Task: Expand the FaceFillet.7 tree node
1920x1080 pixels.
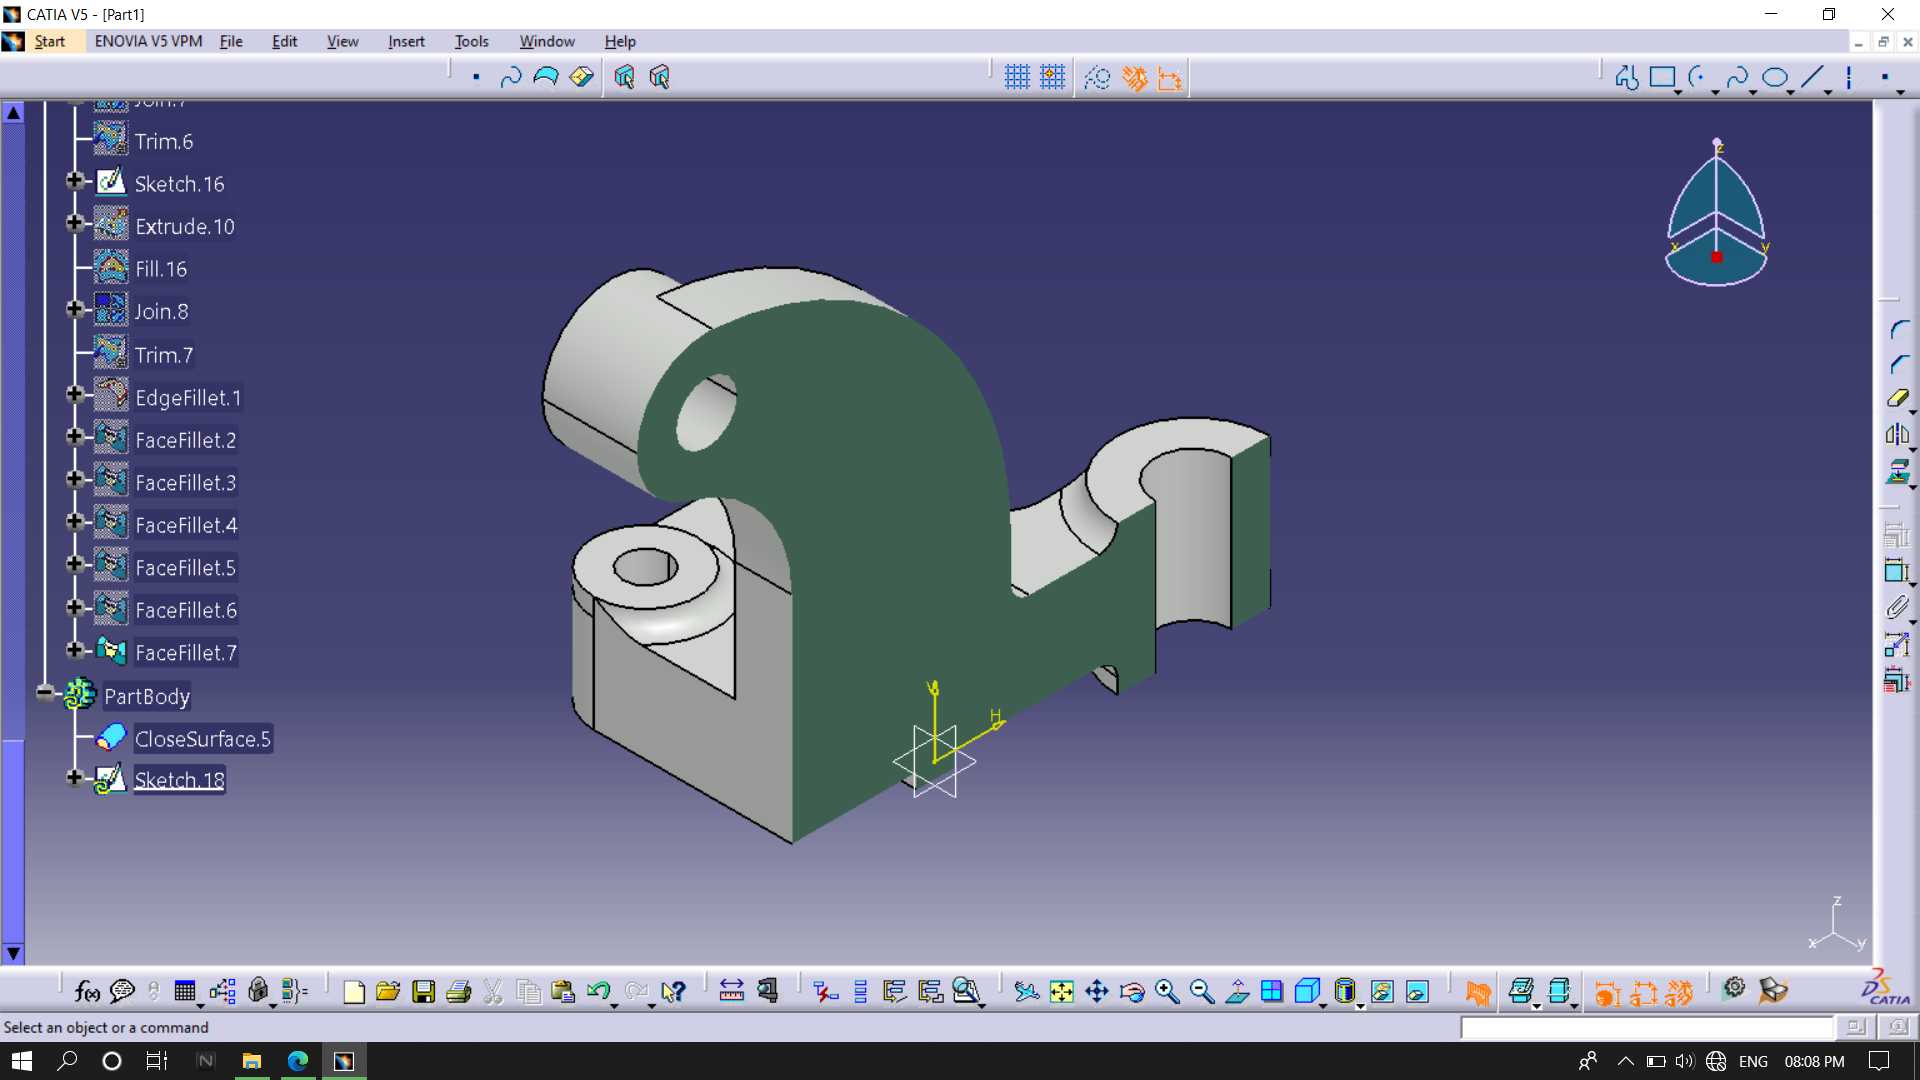Action: [74, 650]
